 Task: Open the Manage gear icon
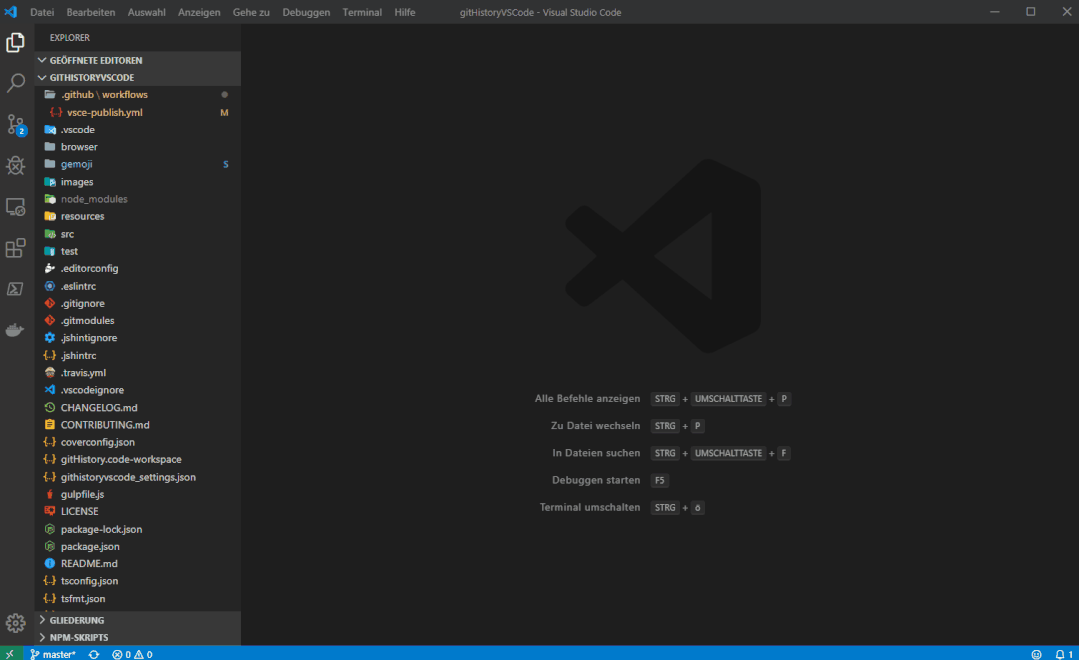(x=16, y=623)
